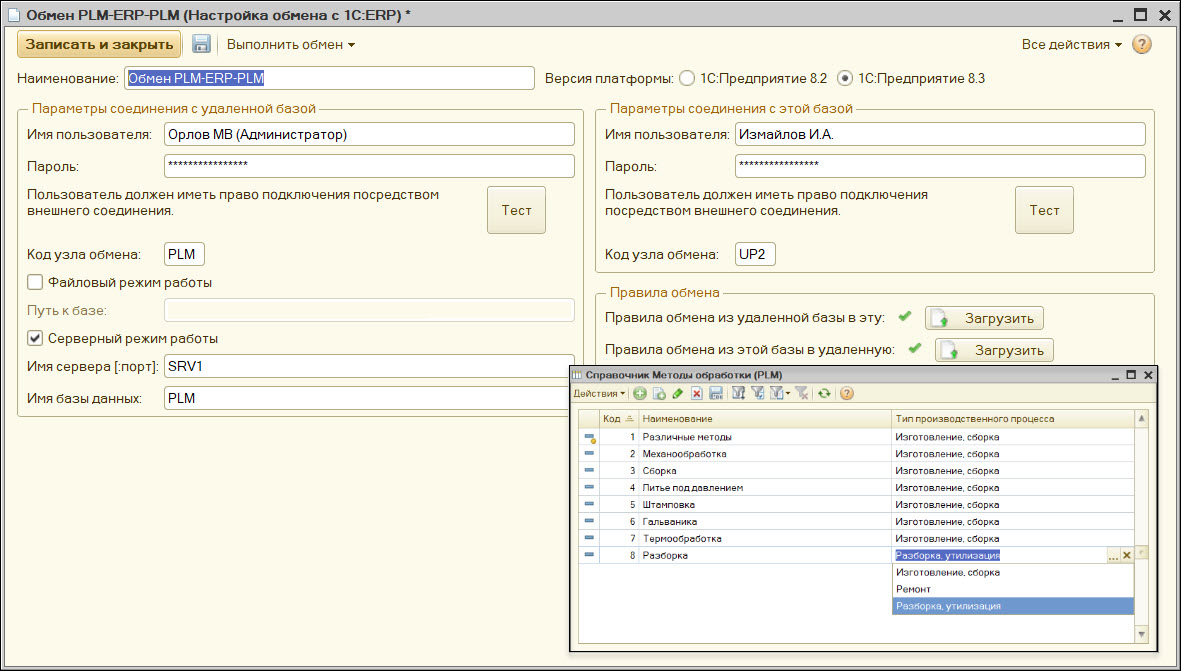
Task: Click Загрузить for rules from remote base
Action: [984, 318]
